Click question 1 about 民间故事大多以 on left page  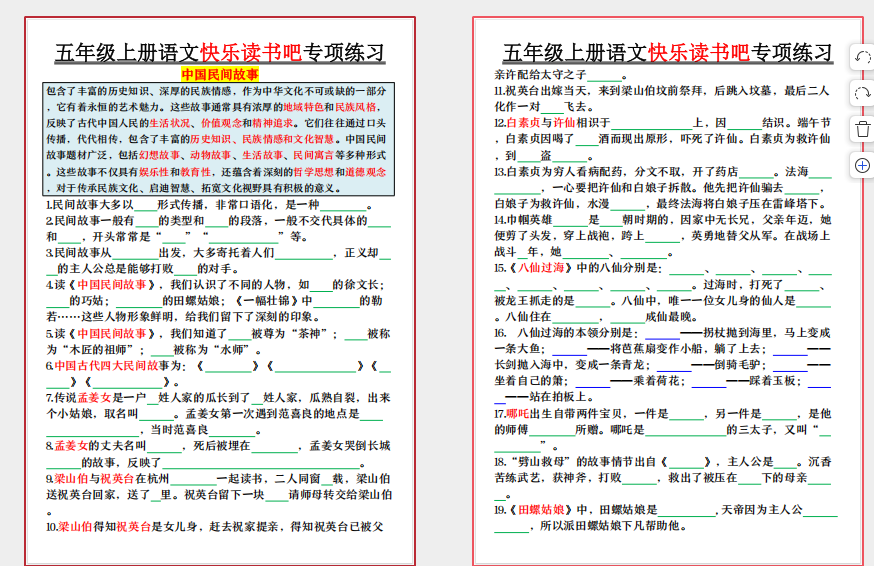pos(210,204)
